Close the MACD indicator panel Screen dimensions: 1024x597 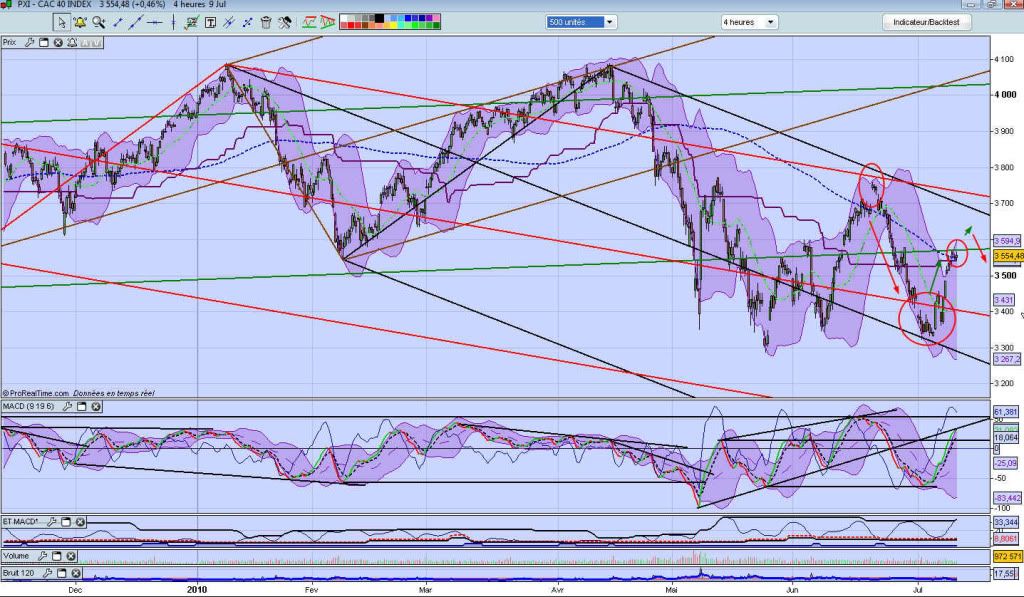pyautogui.click(x=95, y=407)
